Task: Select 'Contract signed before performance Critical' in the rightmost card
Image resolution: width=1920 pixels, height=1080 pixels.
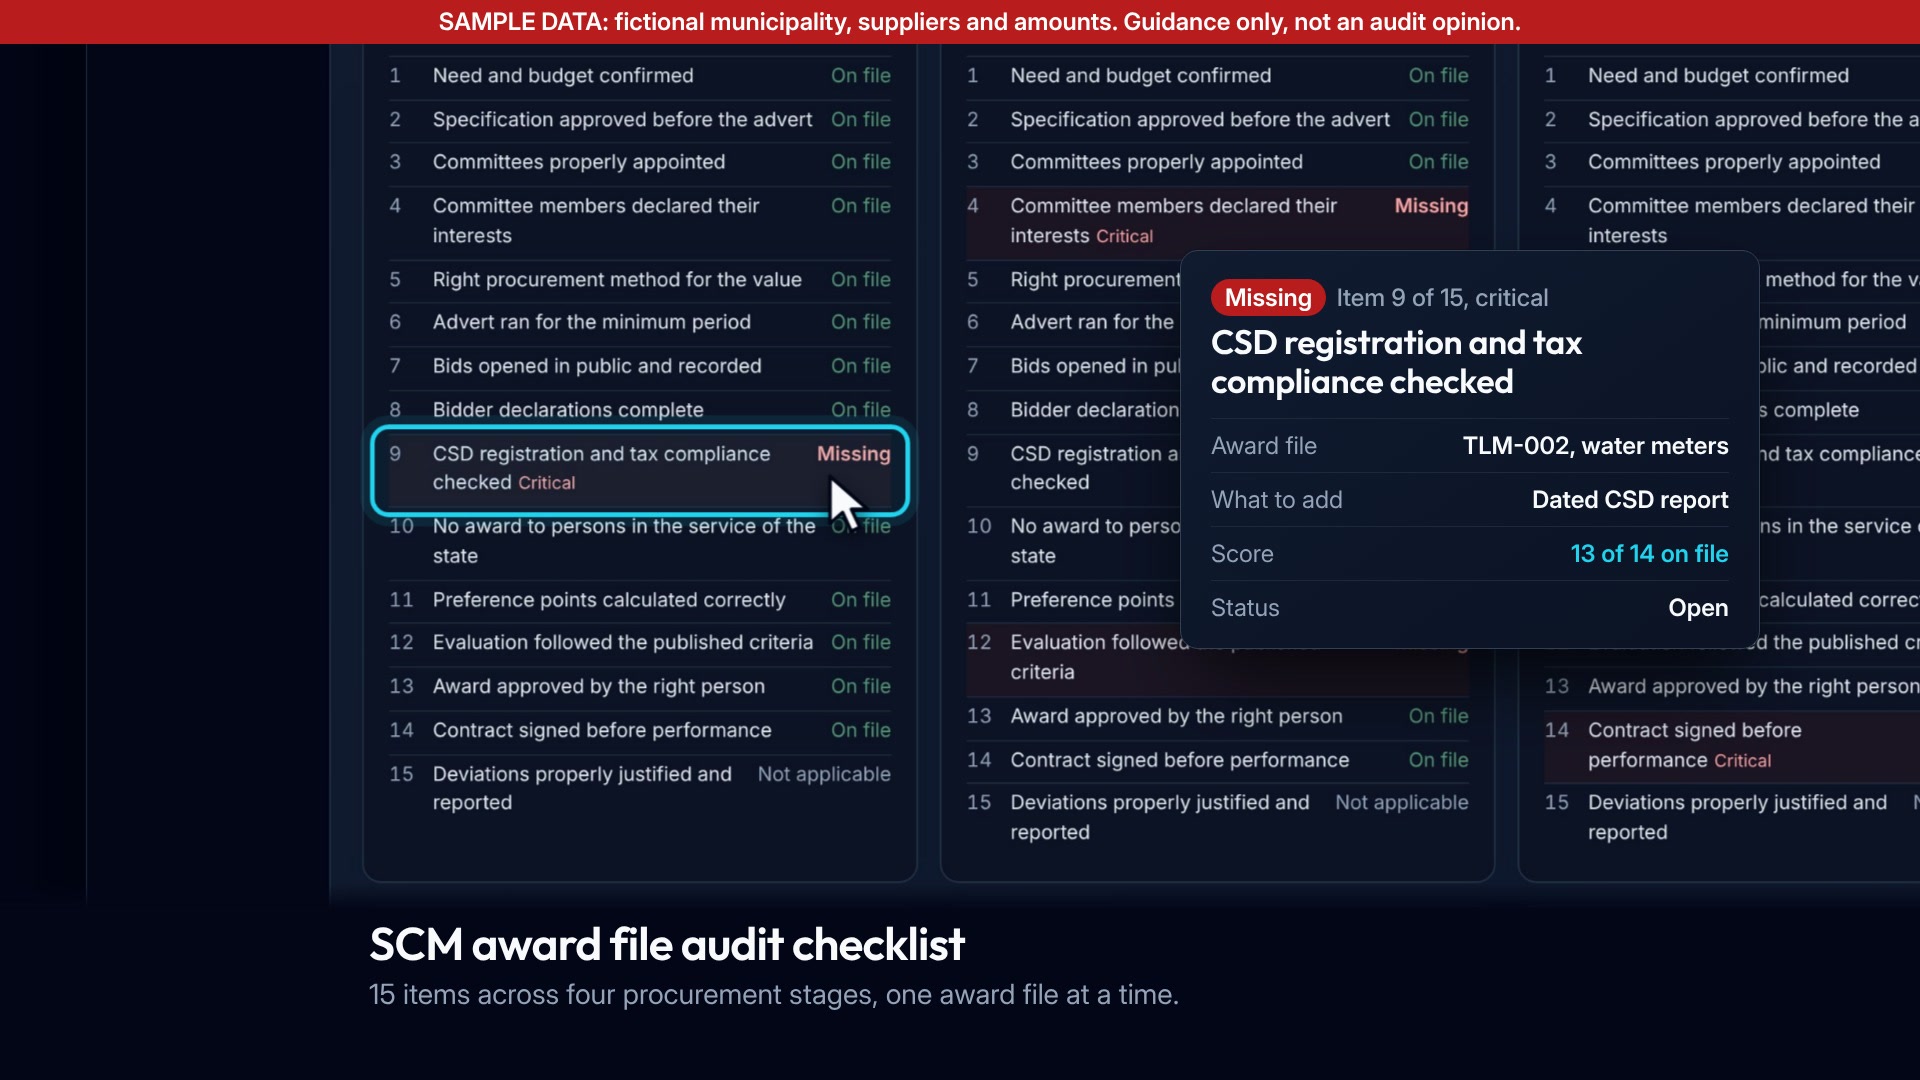Action: coord(1732,745)
